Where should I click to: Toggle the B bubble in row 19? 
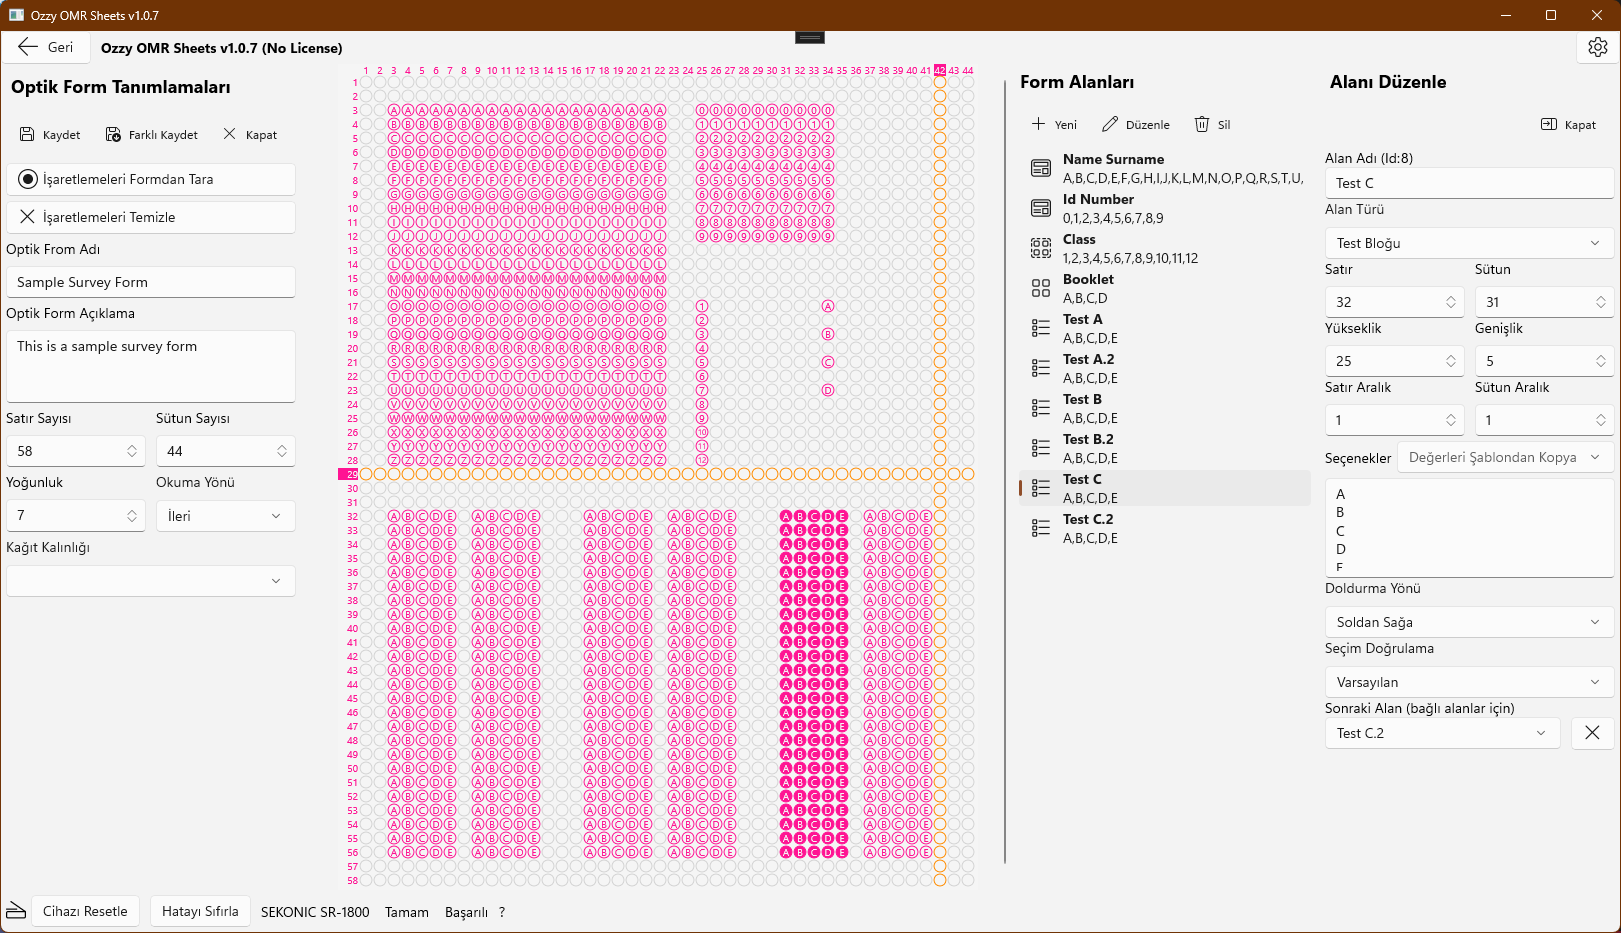(x=827, y=334)
